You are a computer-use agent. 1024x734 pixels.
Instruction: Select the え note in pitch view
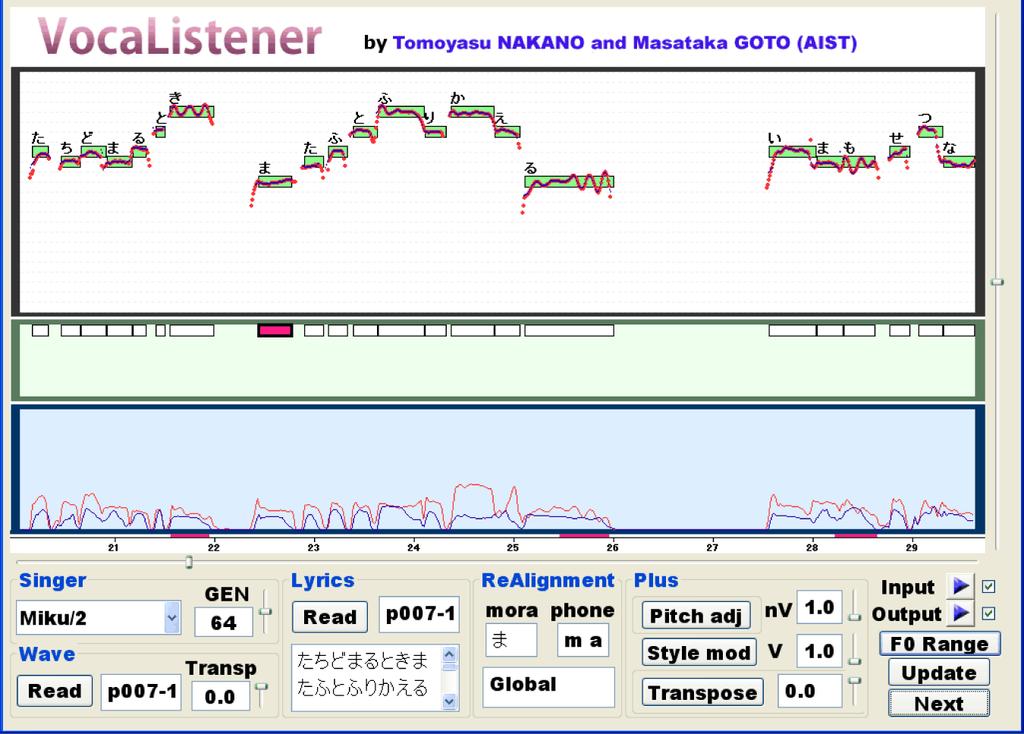point(507,132)
